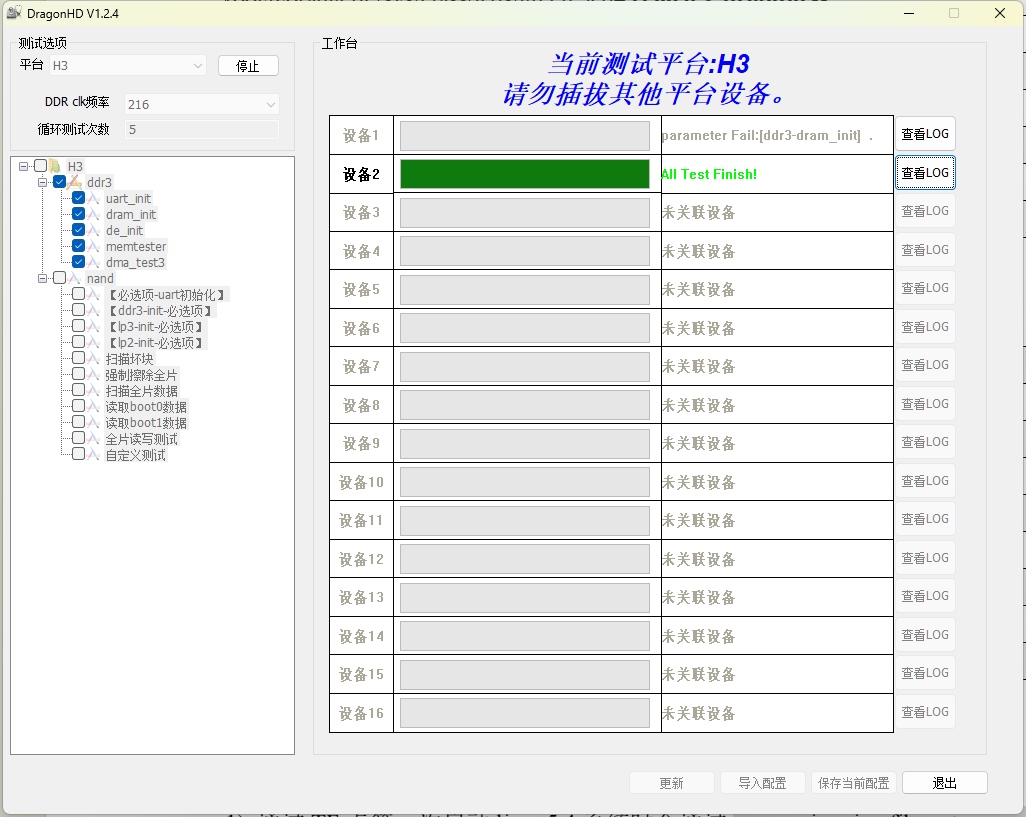
Task: Click the 停止 button
Action: pyautogui.click(x=248, y=65)
